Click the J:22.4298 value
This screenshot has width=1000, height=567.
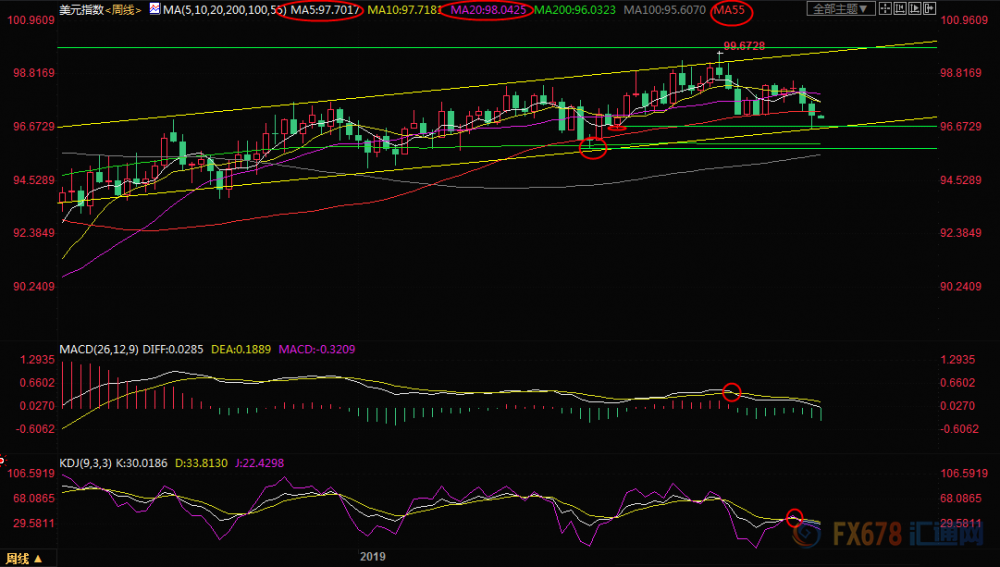(x=260, y=463)
